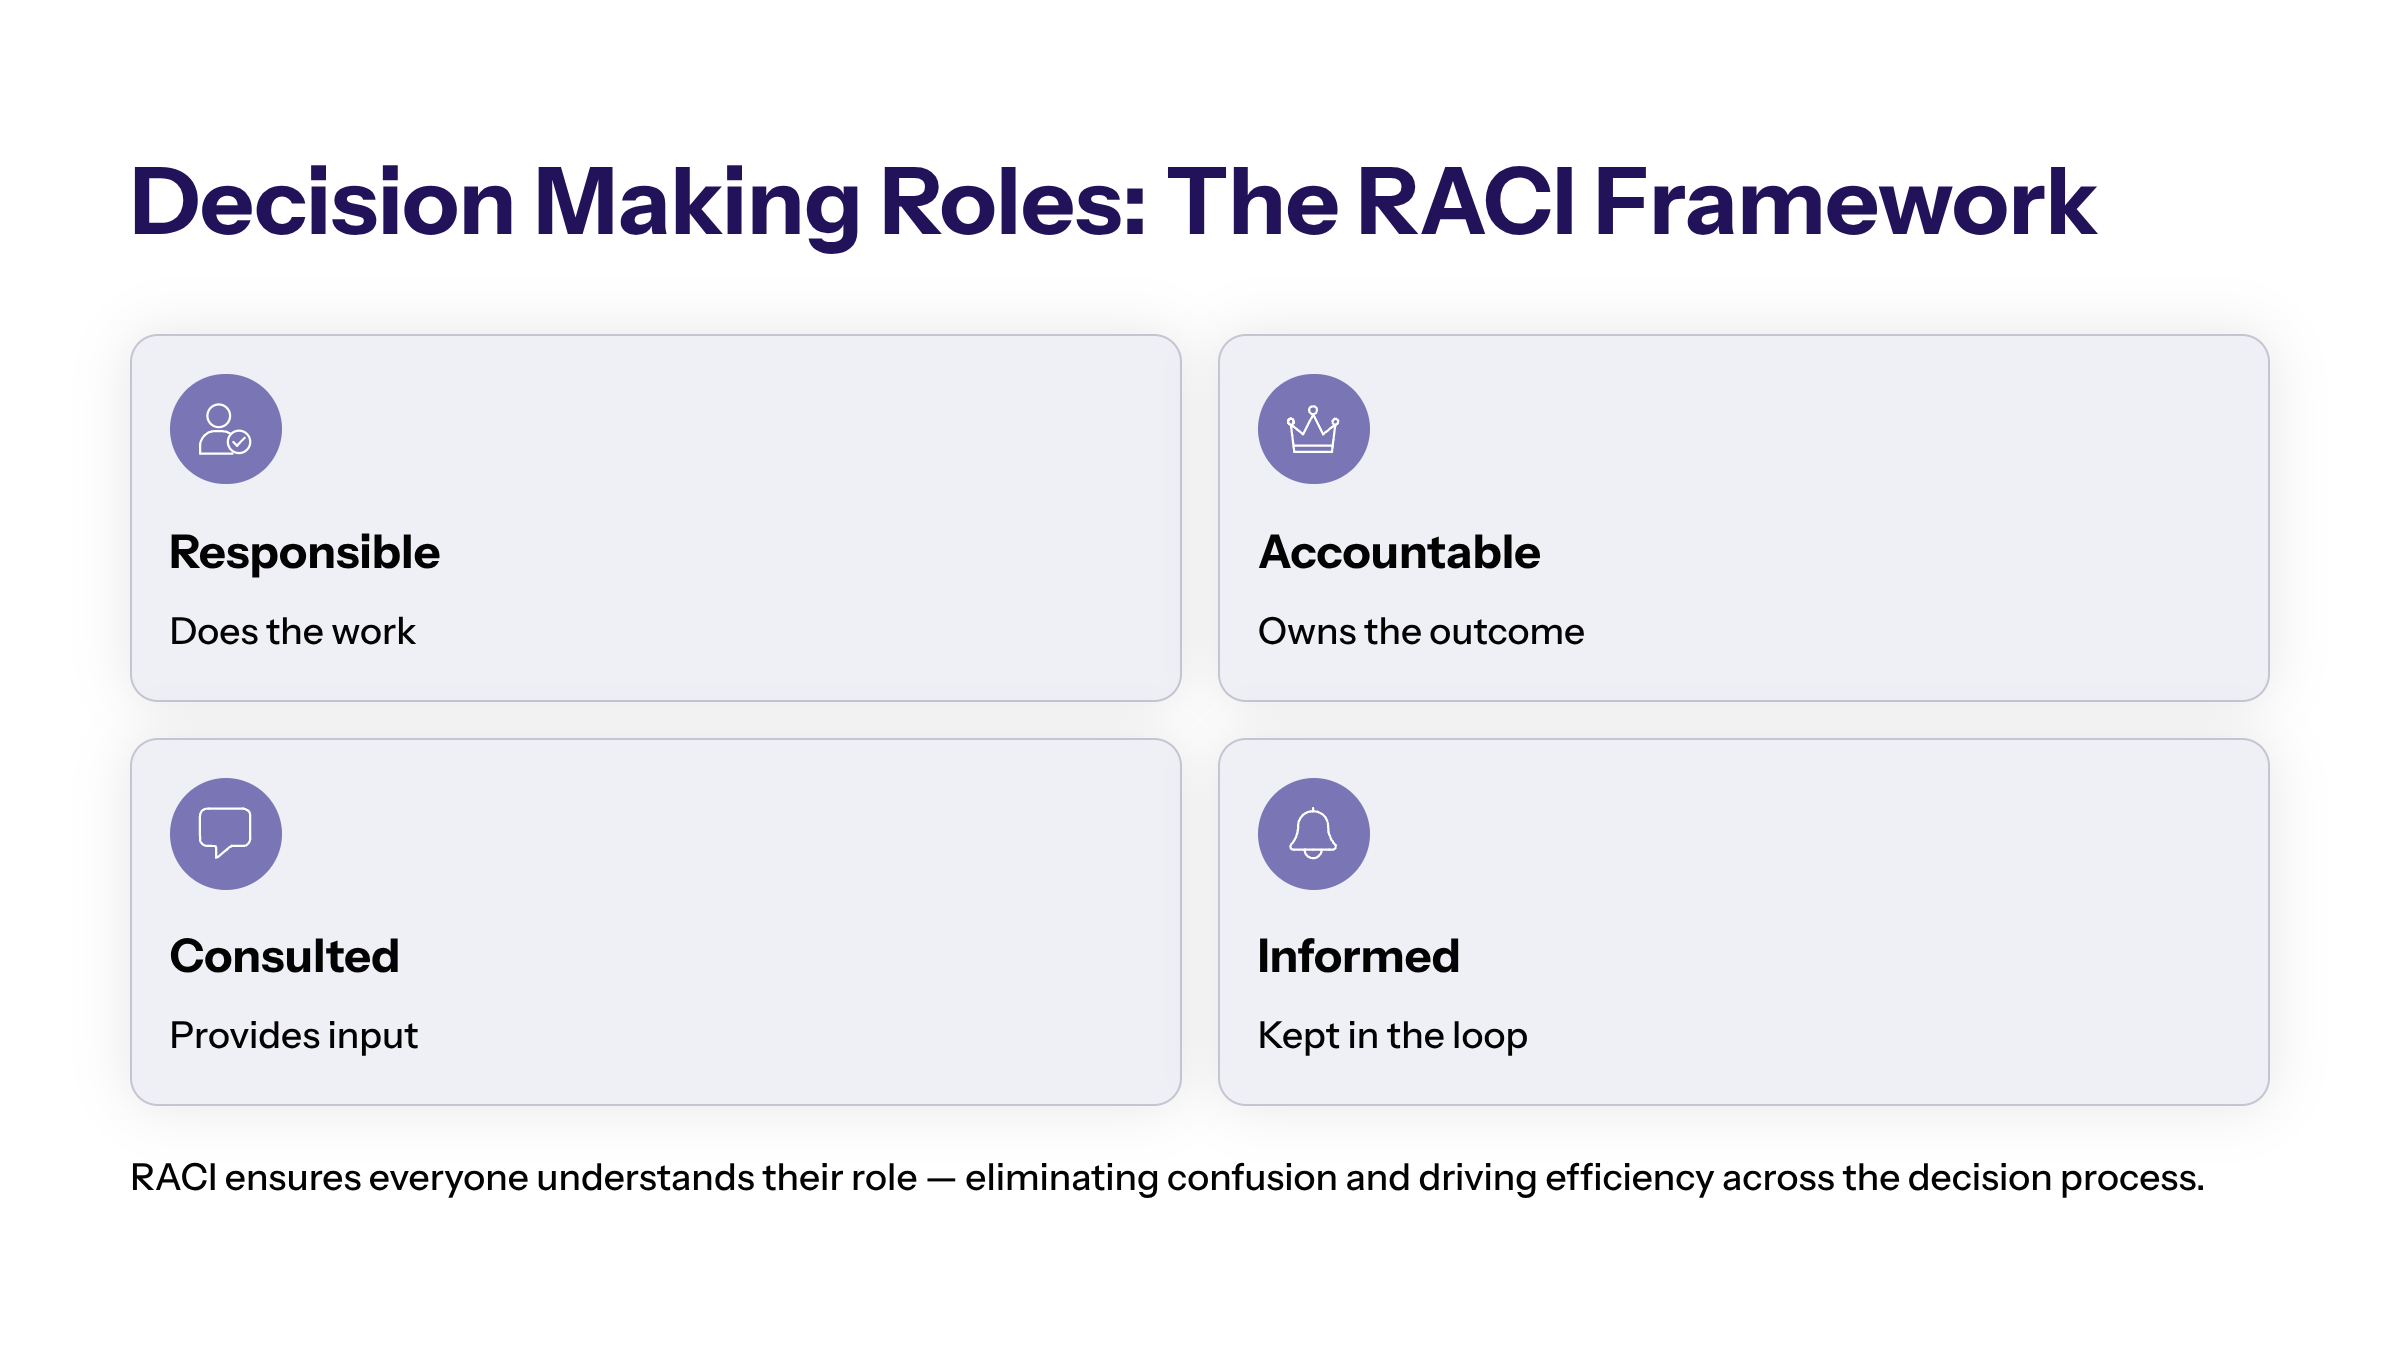Click the "Responsible" heading
This screenshot has height=1350, width=2400.
(x=304, y=552)
